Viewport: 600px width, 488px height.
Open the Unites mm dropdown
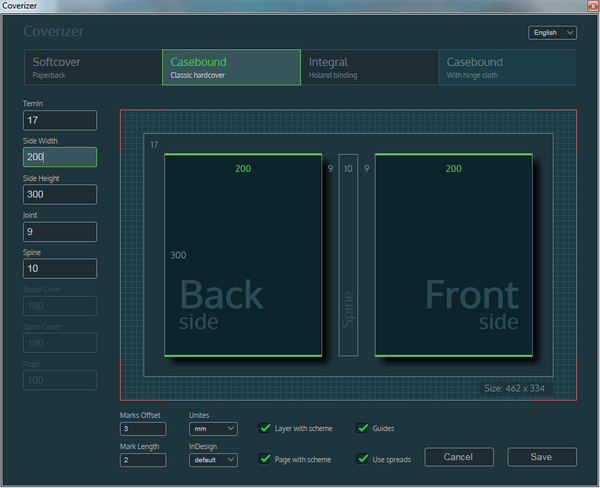pyautogui.click(x=213, y=429)
